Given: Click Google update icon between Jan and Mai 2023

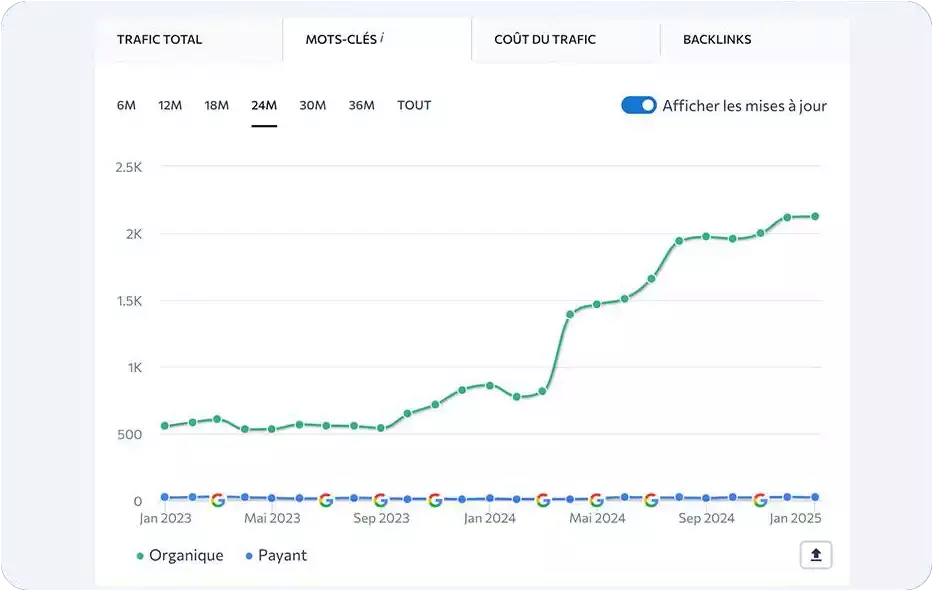Looking at the screenshot, I should pyautogui.click(x=218, y=500).
